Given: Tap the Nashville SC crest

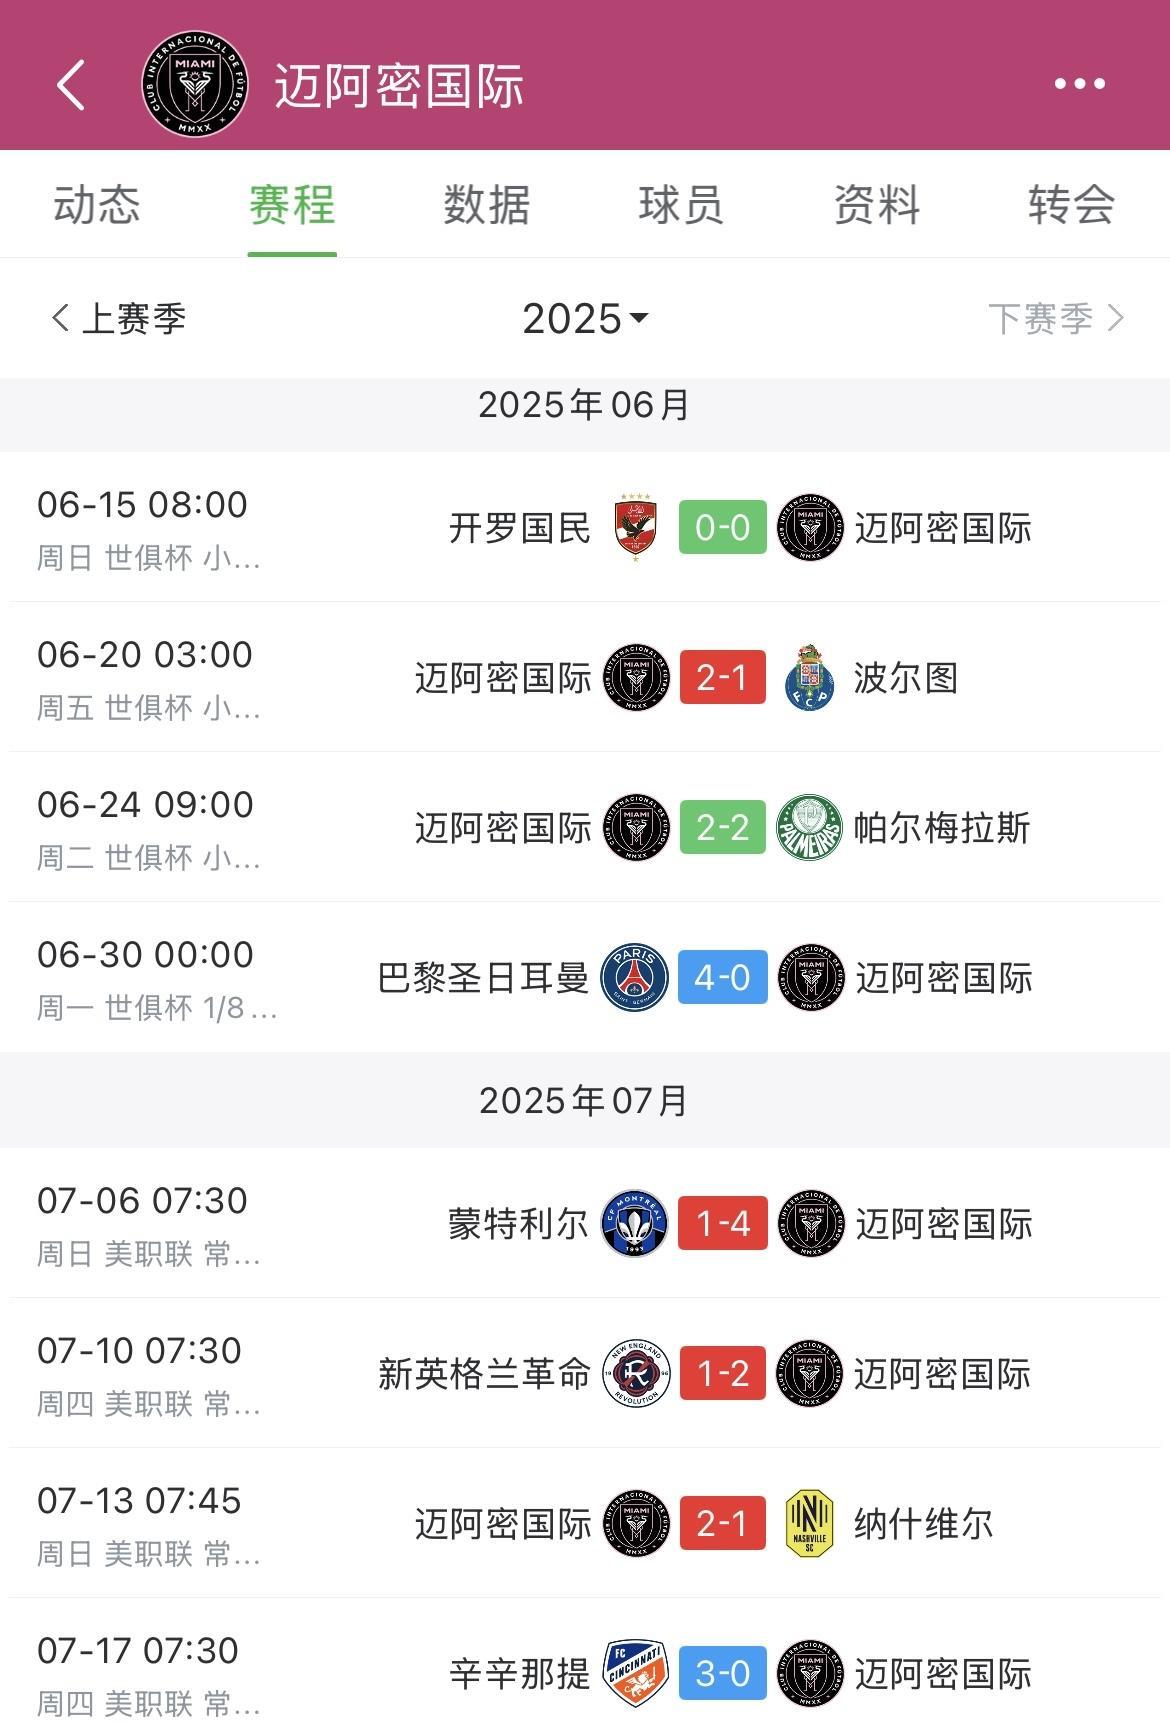Looking at the screenshot, I should (x=810, y=1524).
